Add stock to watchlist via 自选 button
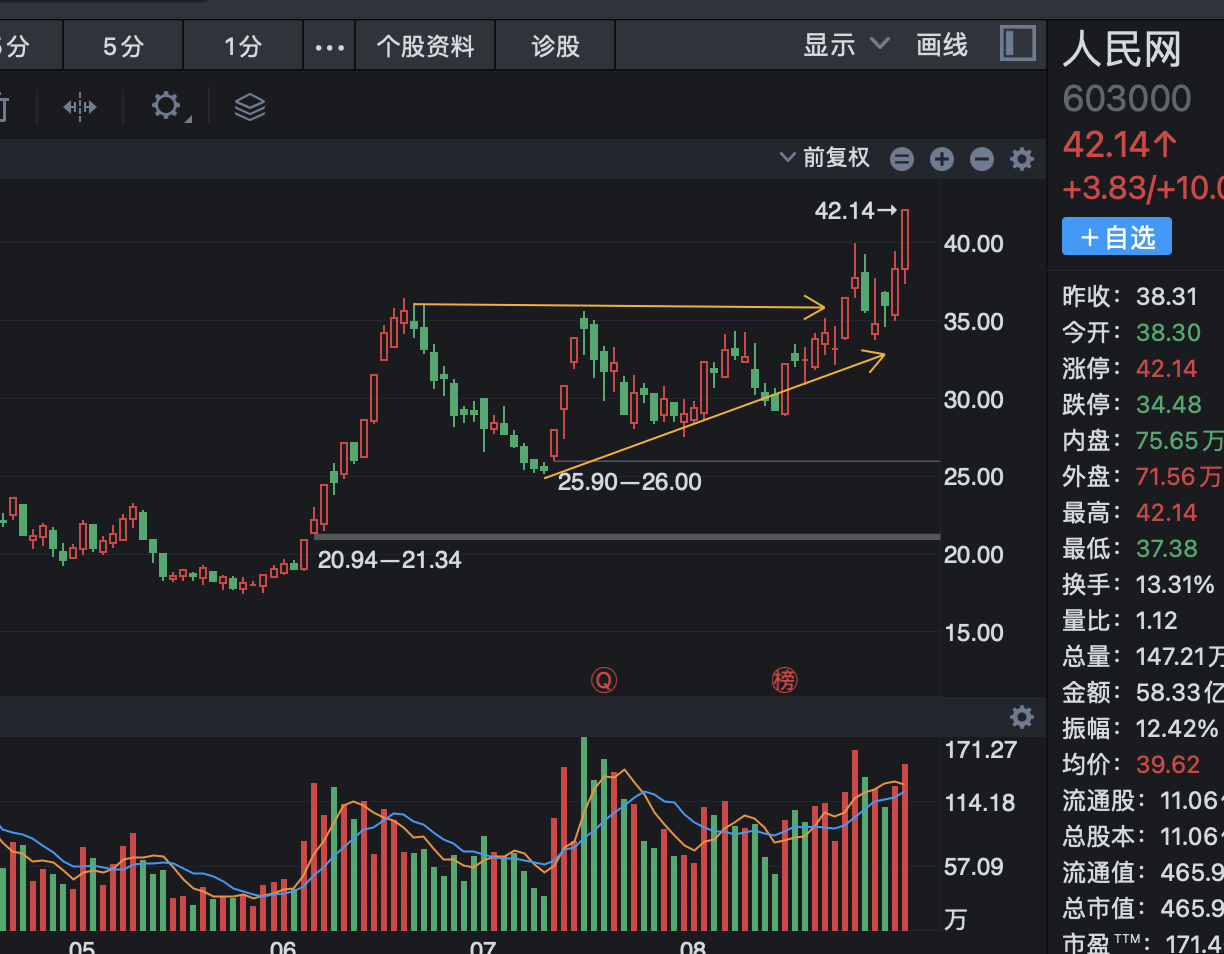Image resolution: width=1224 pixels, height=954 pixels. [x=1116, y=236]
